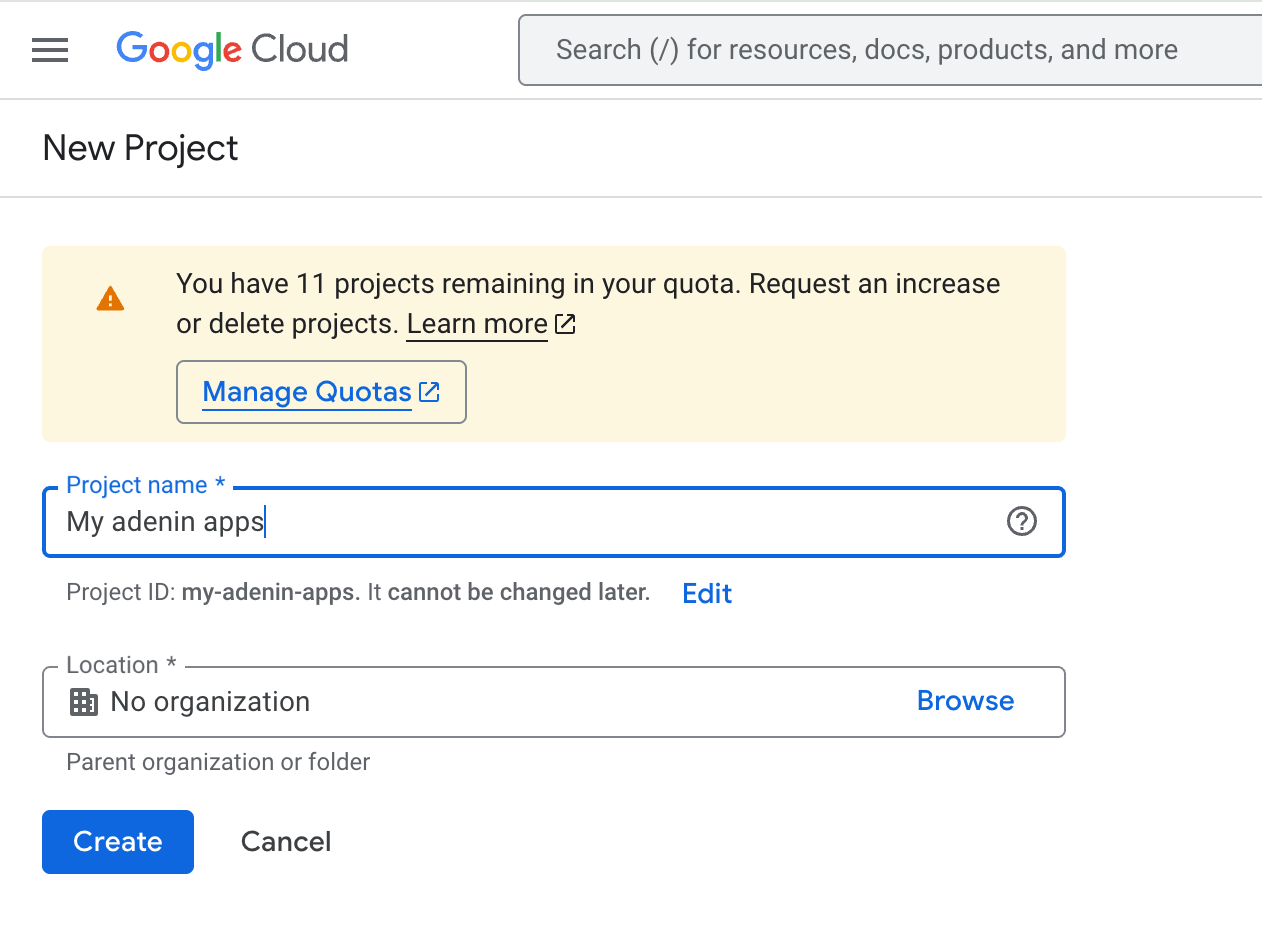Screen dimensions: 1262x938
Task: Click external-link icon beside Learn more
Action: [566, 324]
